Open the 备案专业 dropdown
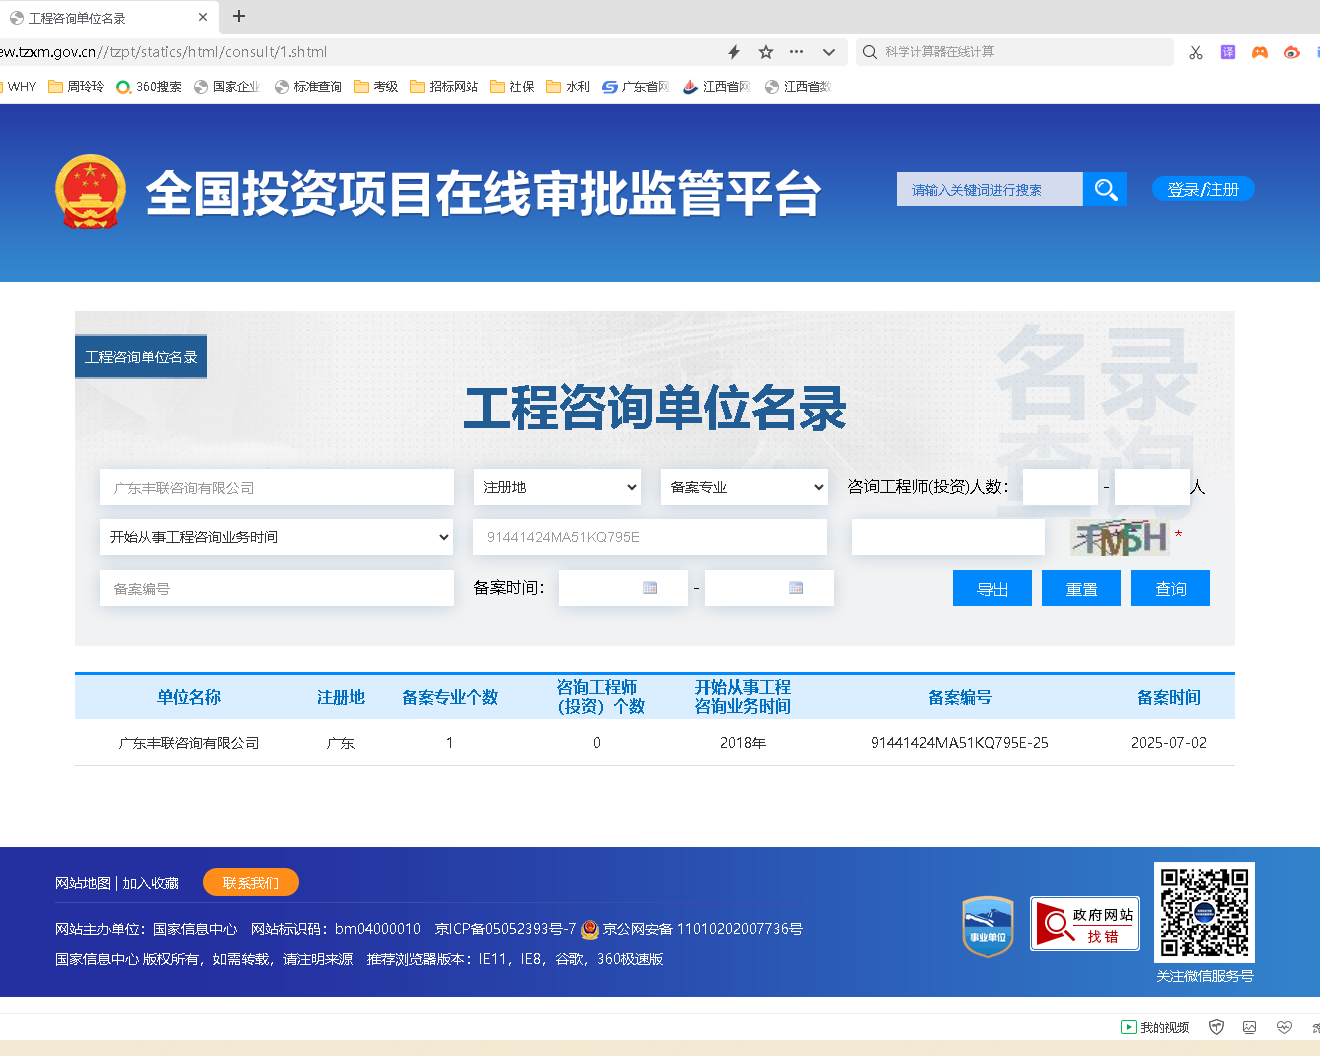This screenshot has width=1320, height=1056. point(744,487)
